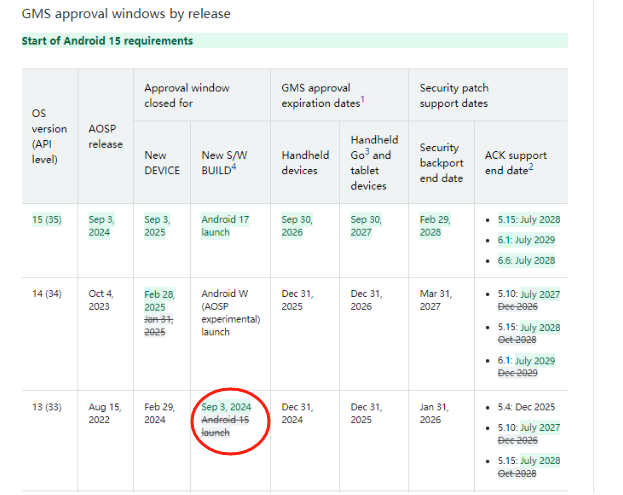Open footnote 1 link after expiration dates
Viewport: 623px width, 495px height.
click(x=362, y=100)
